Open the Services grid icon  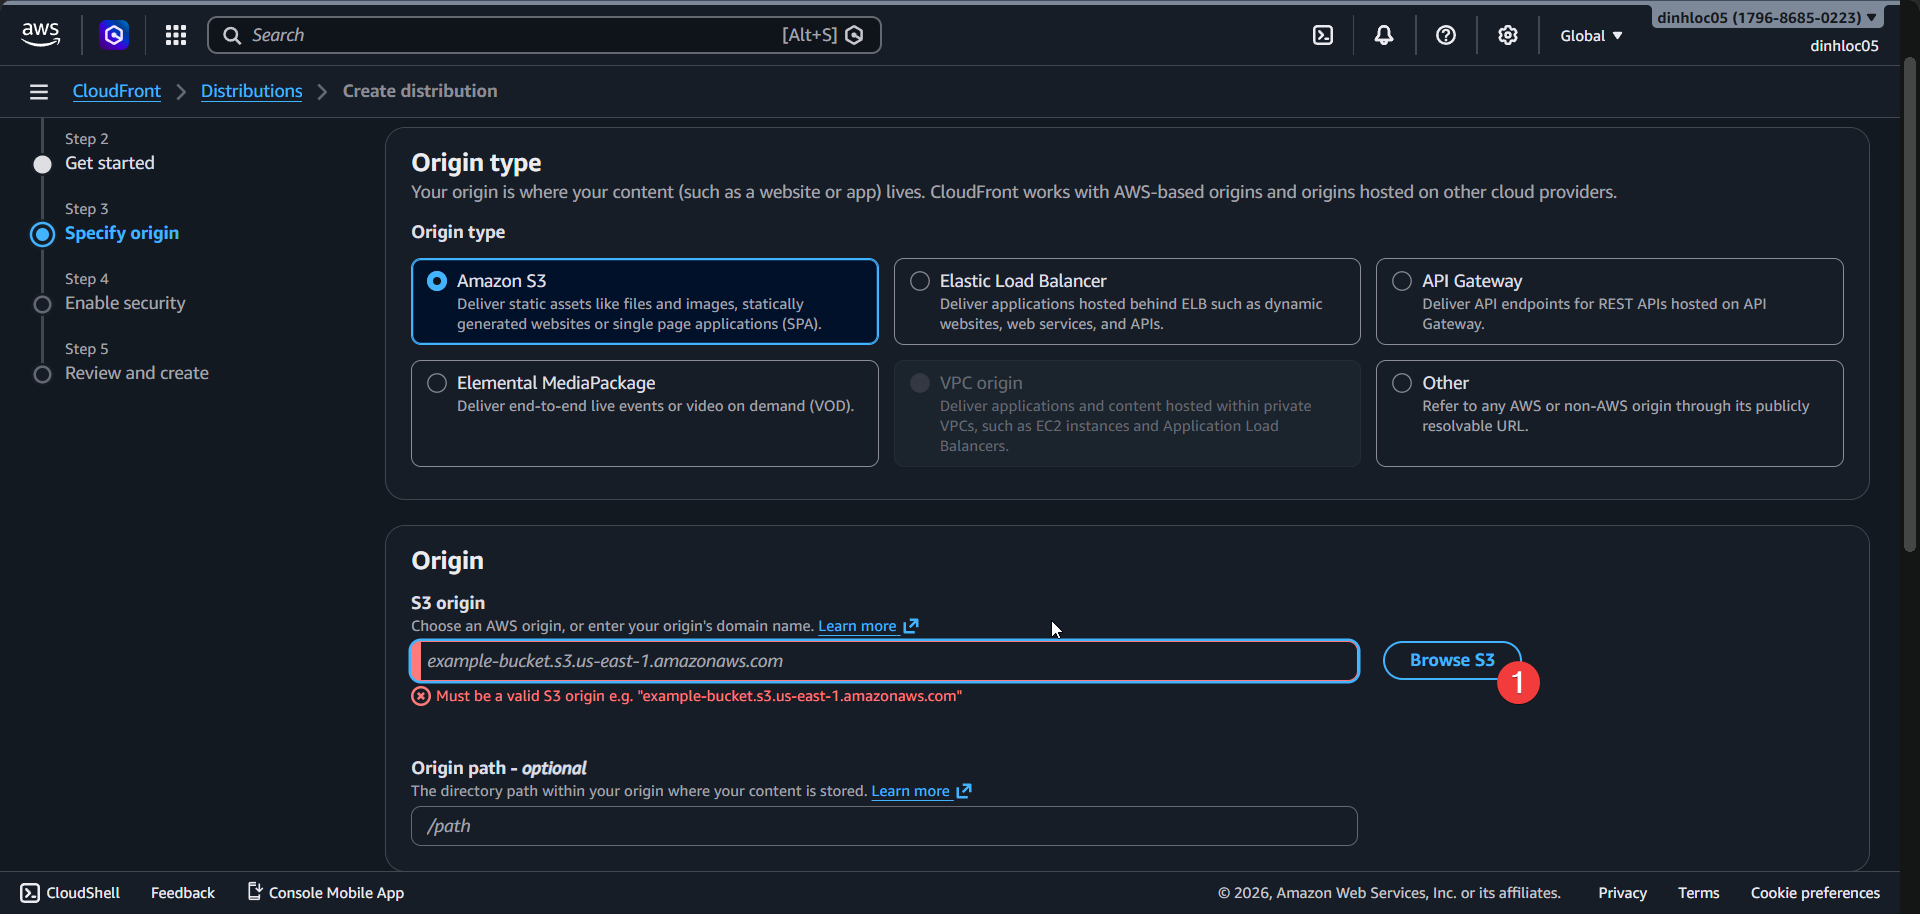176,35
